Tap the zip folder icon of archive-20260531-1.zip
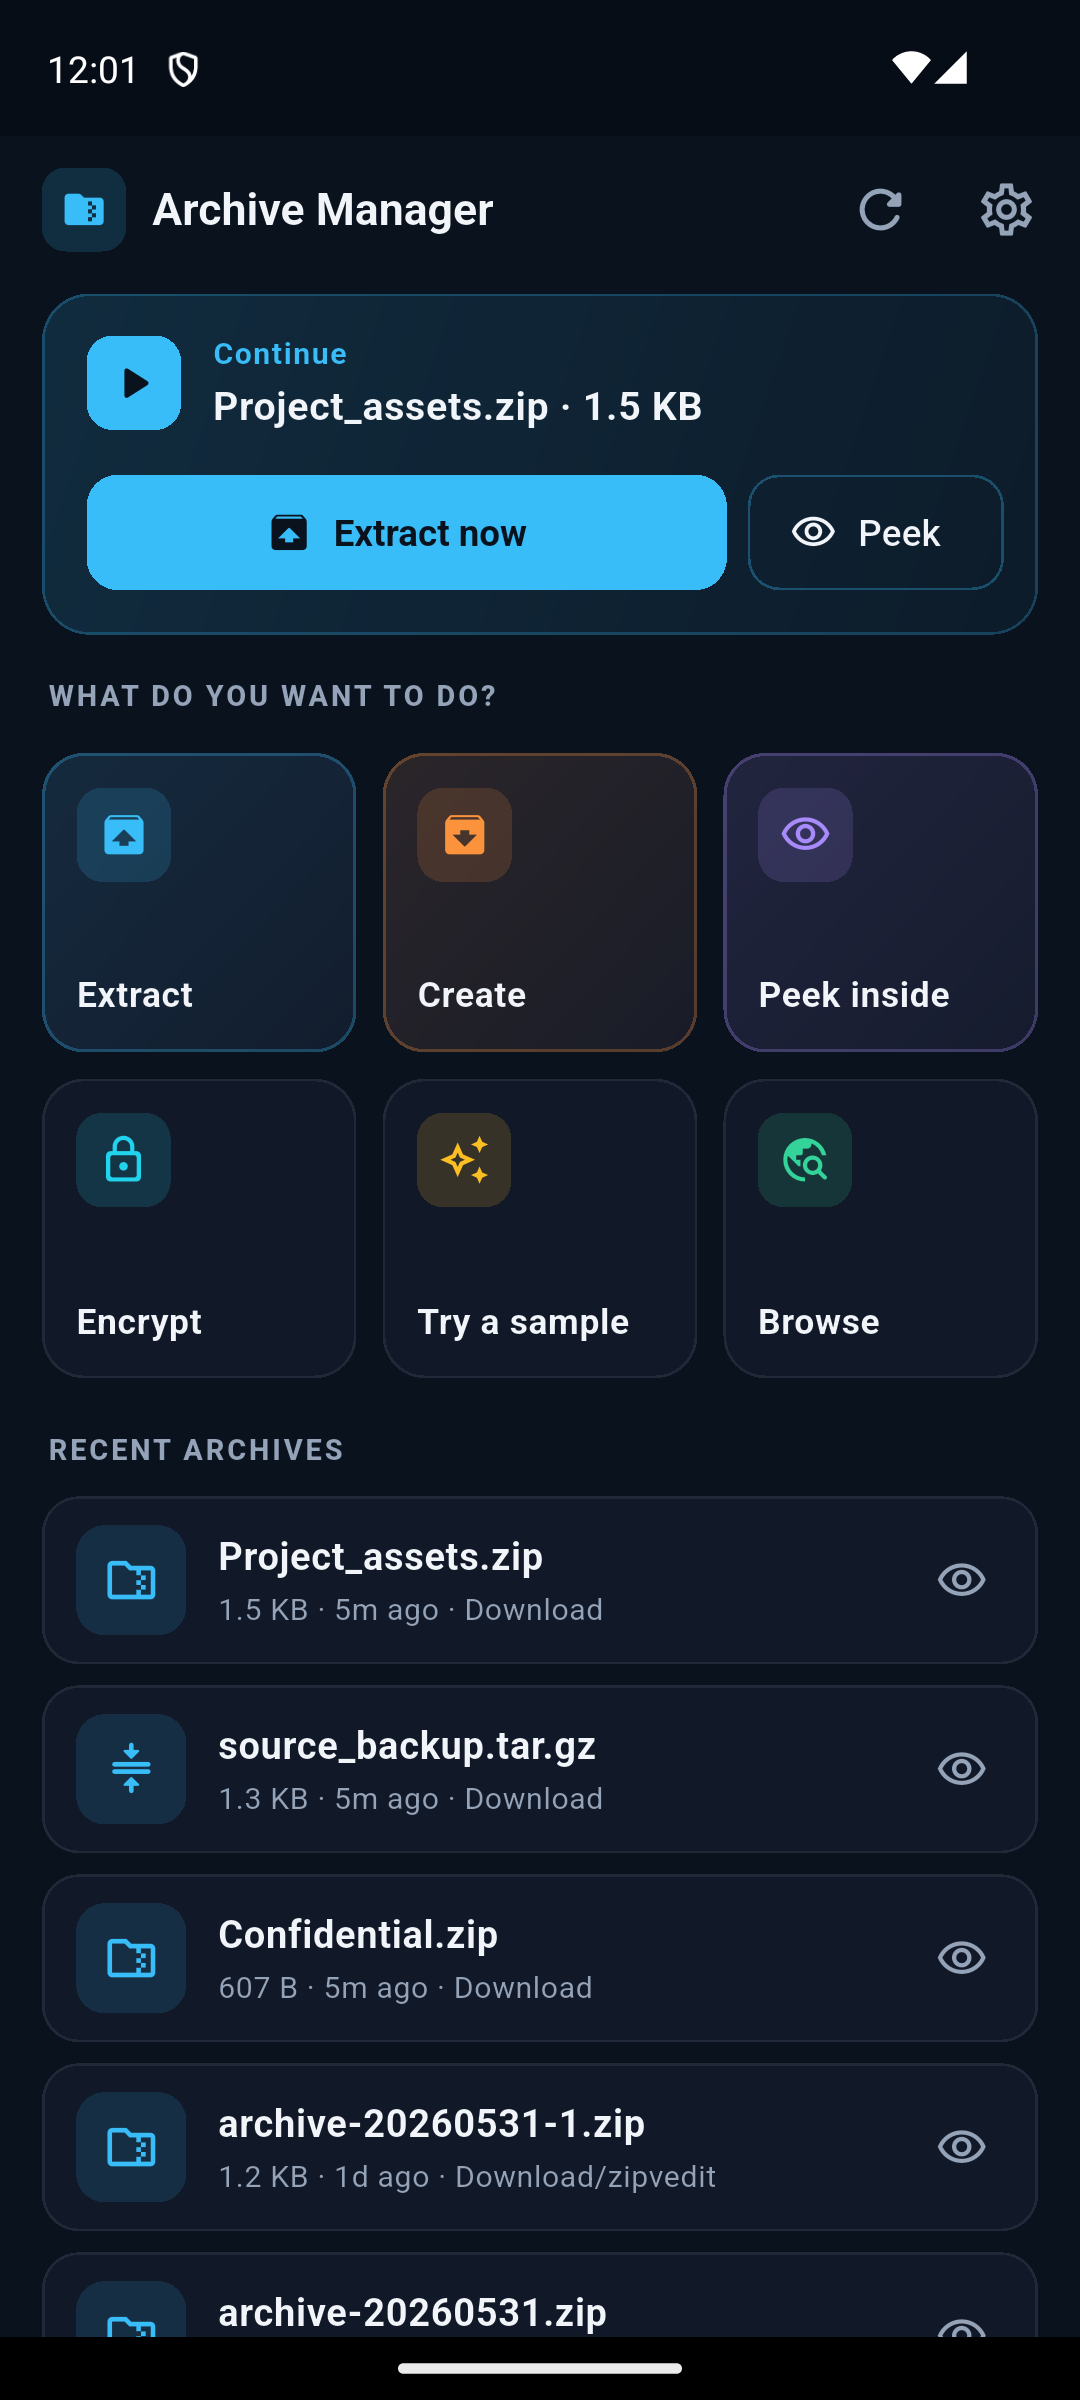Viewport: 1080px width, 2400px height. click(x=131, y=2147)
